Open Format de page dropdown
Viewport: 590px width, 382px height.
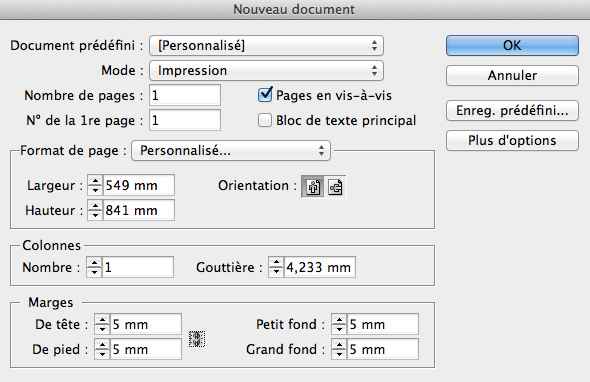[231, 151]
